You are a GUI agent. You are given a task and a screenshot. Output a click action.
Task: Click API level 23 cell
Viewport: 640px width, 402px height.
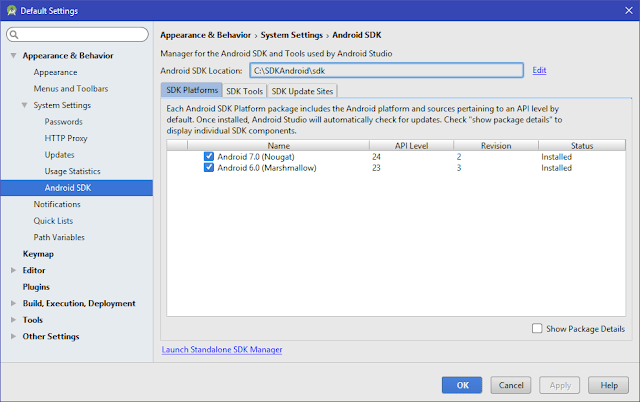click(x=376, y=168)
